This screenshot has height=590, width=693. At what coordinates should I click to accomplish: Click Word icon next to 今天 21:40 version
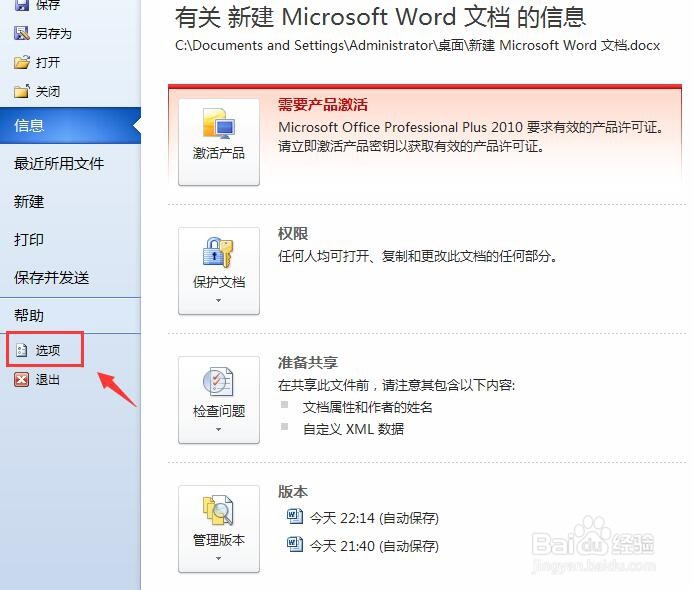point(295,544)
